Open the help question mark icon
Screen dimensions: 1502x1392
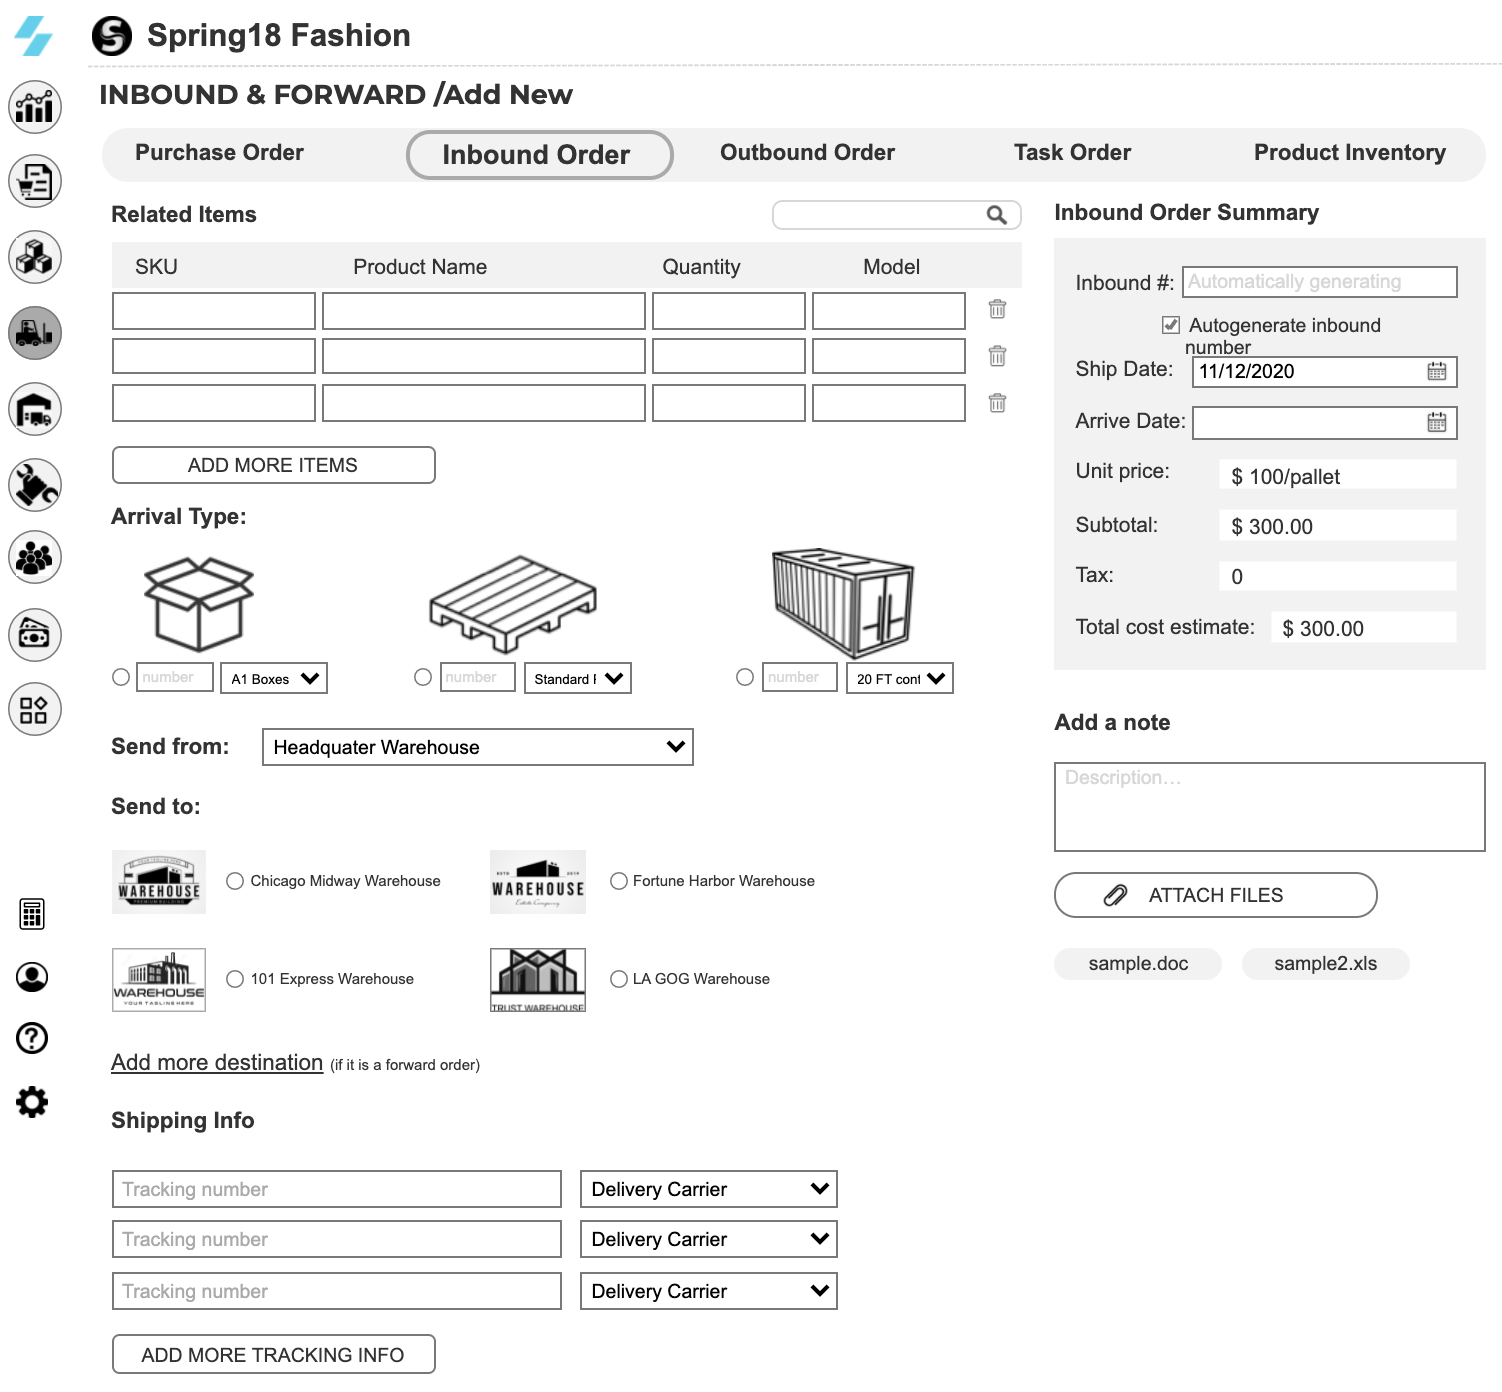coord(32,1038)
